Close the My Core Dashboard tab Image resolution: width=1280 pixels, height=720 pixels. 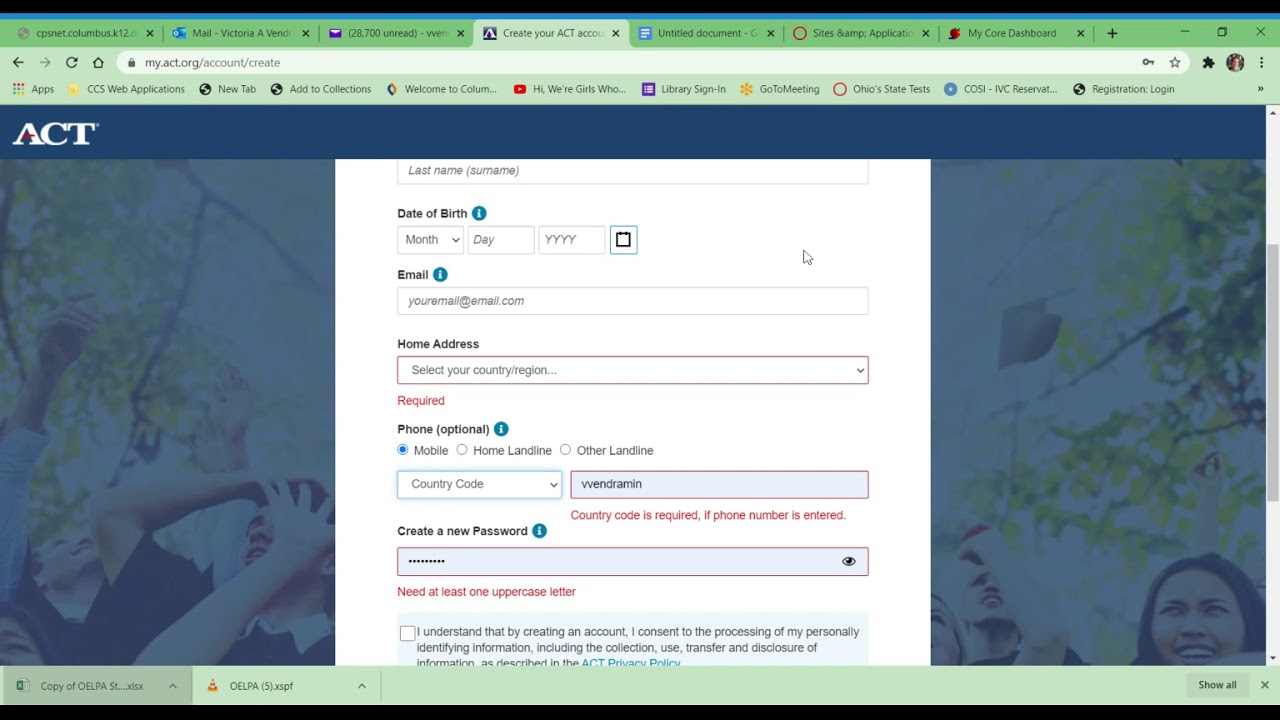(x=1081, y=33)
